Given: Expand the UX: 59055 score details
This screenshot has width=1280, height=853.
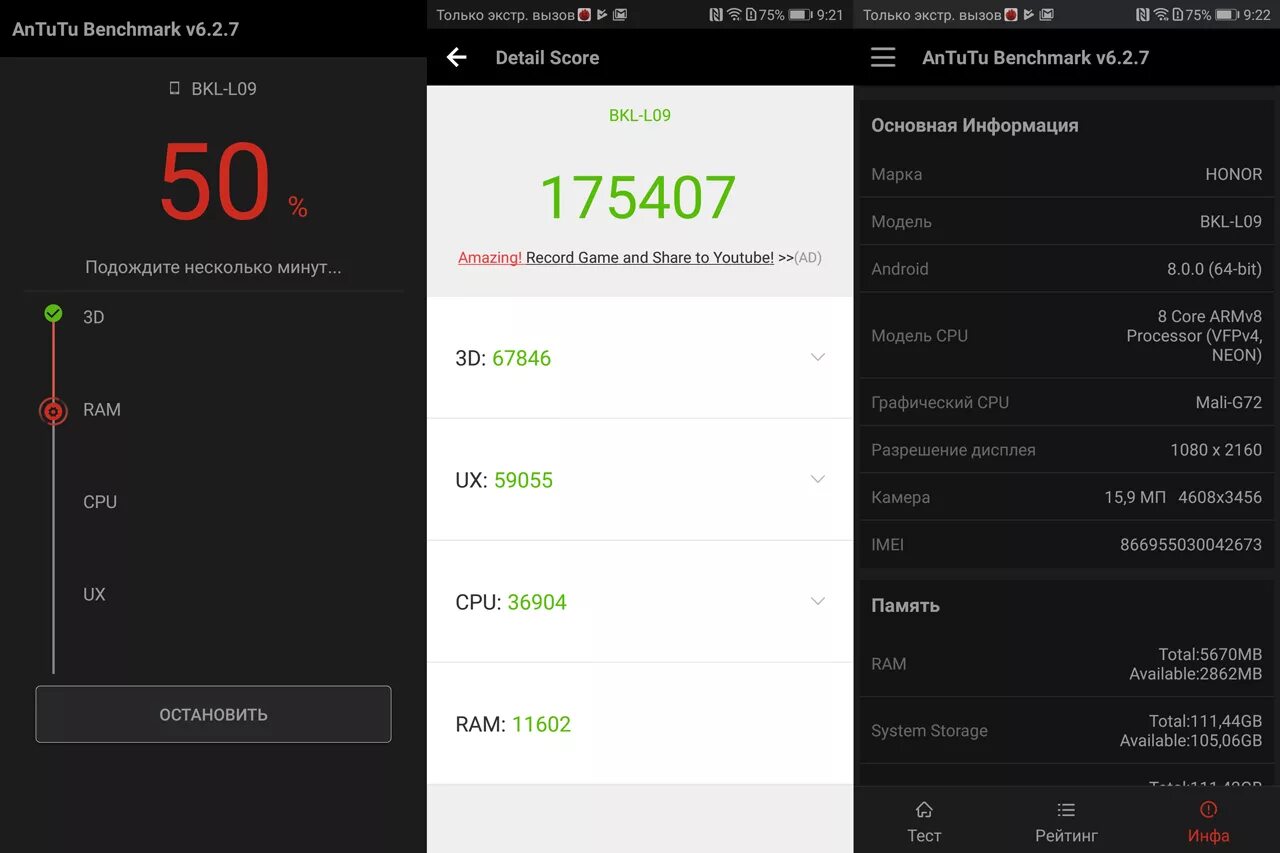Looking at the screenshot, I should click(818, 479).
